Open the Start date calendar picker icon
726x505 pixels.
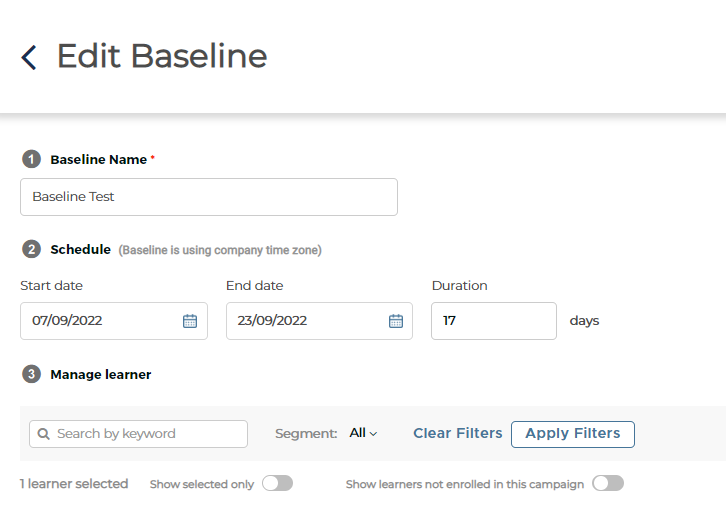(x=190, y=321)
